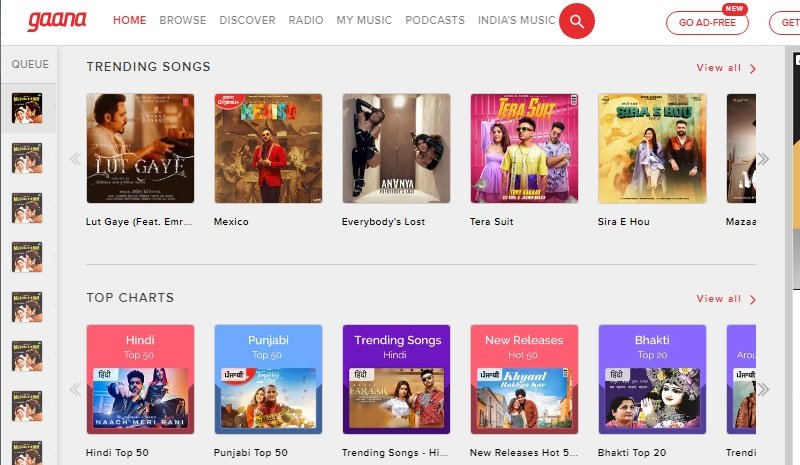800x465 pixels.
Task: Go to the HOME menu item
Action: [x=130, y=20]
